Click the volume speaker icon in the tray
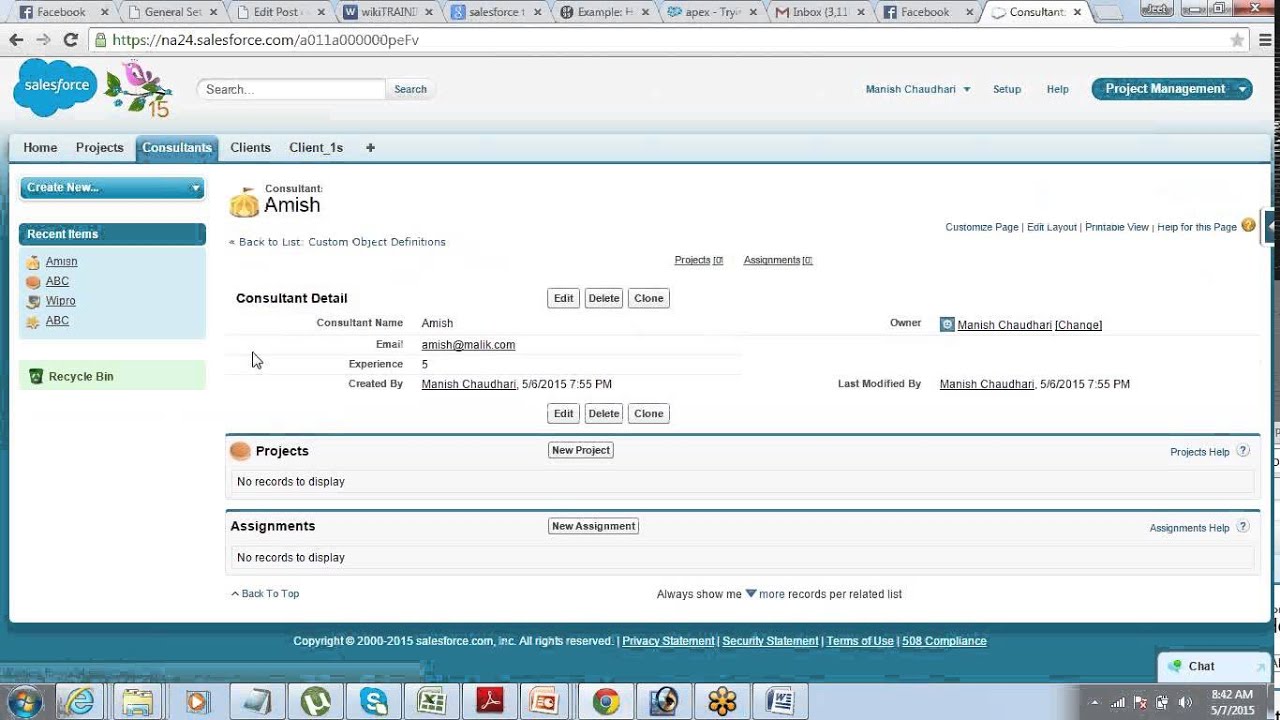The height and width of the screenshot is (720, 1280). tap(1185, 702)
